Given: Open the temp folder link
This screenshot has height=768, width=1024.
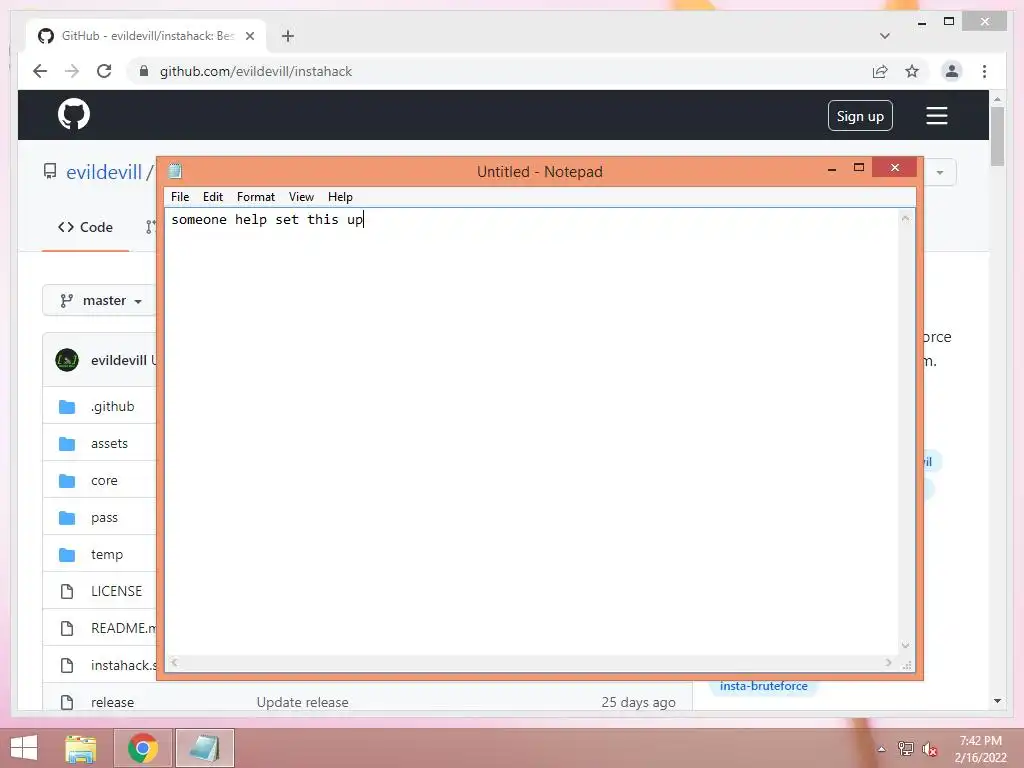Looking at the screenshot, I should point(106,554).
